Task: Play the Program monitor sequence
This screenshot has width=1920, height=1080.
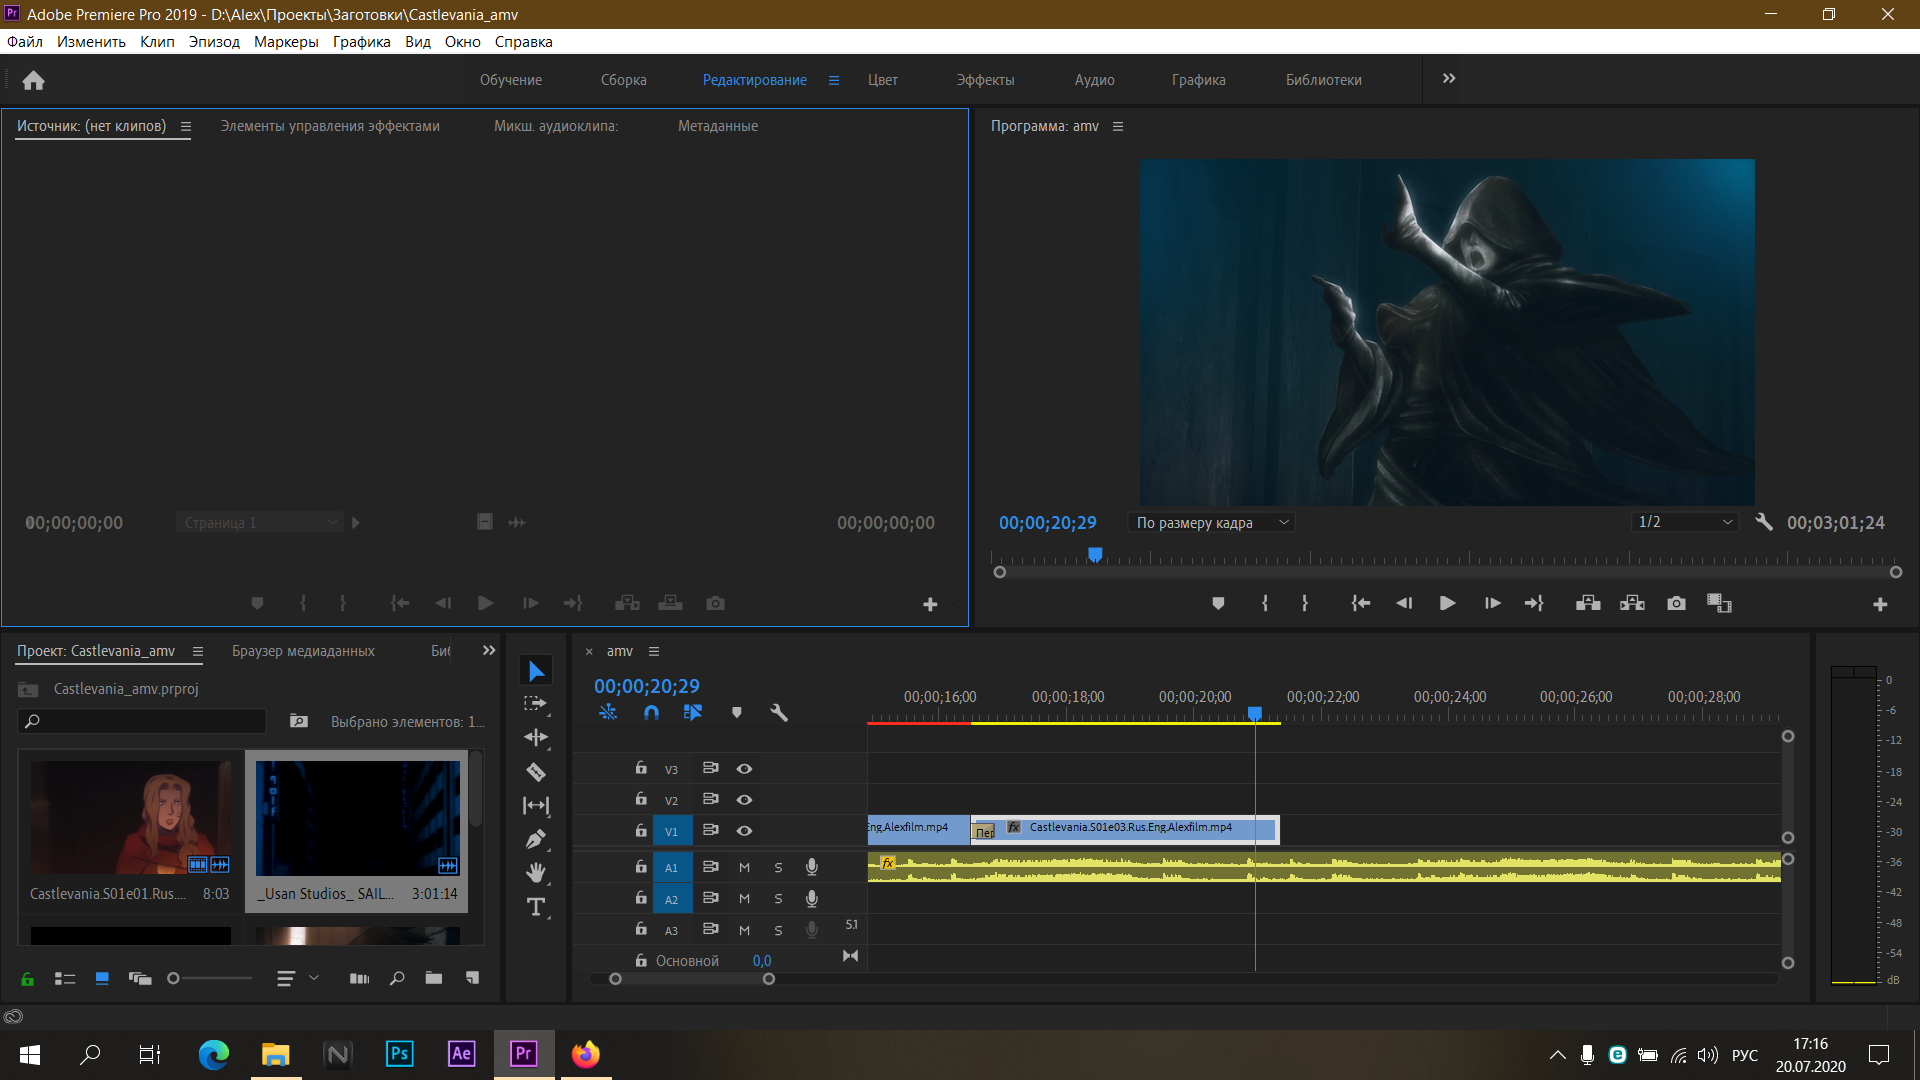Action: 1447,603
